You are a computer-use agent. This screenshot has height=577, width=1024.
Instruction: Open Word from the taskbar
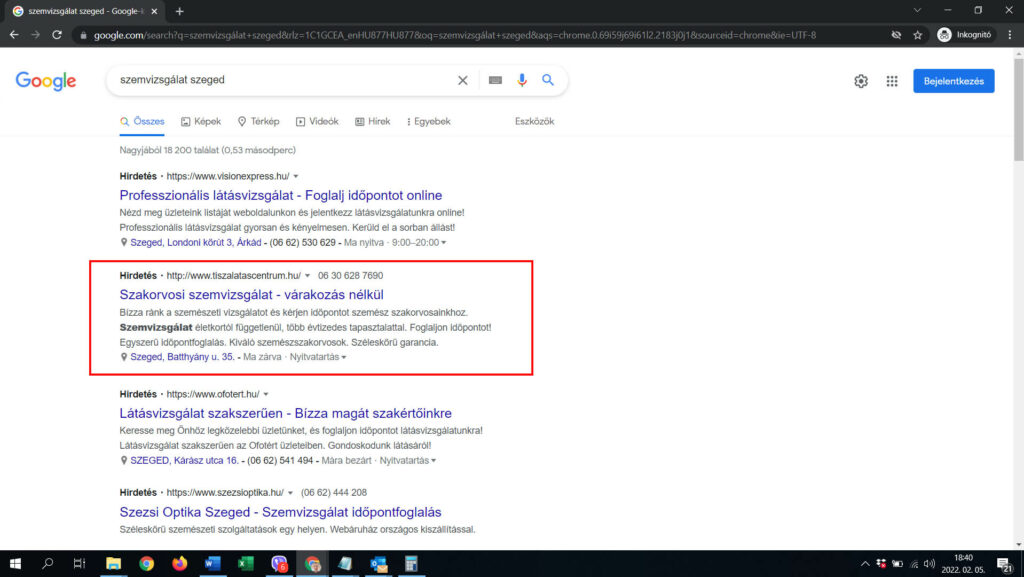[x=213, y=563]
